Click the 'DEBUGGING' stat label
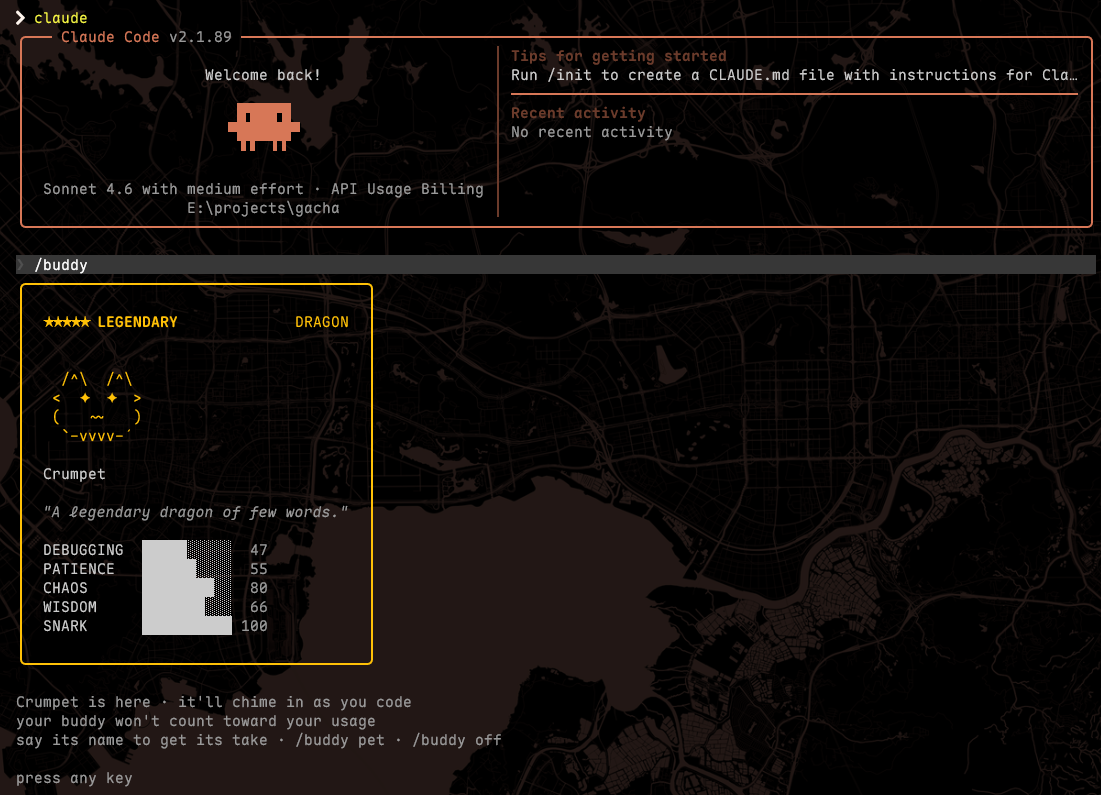The image size is (1101, 795). point(84,550)
